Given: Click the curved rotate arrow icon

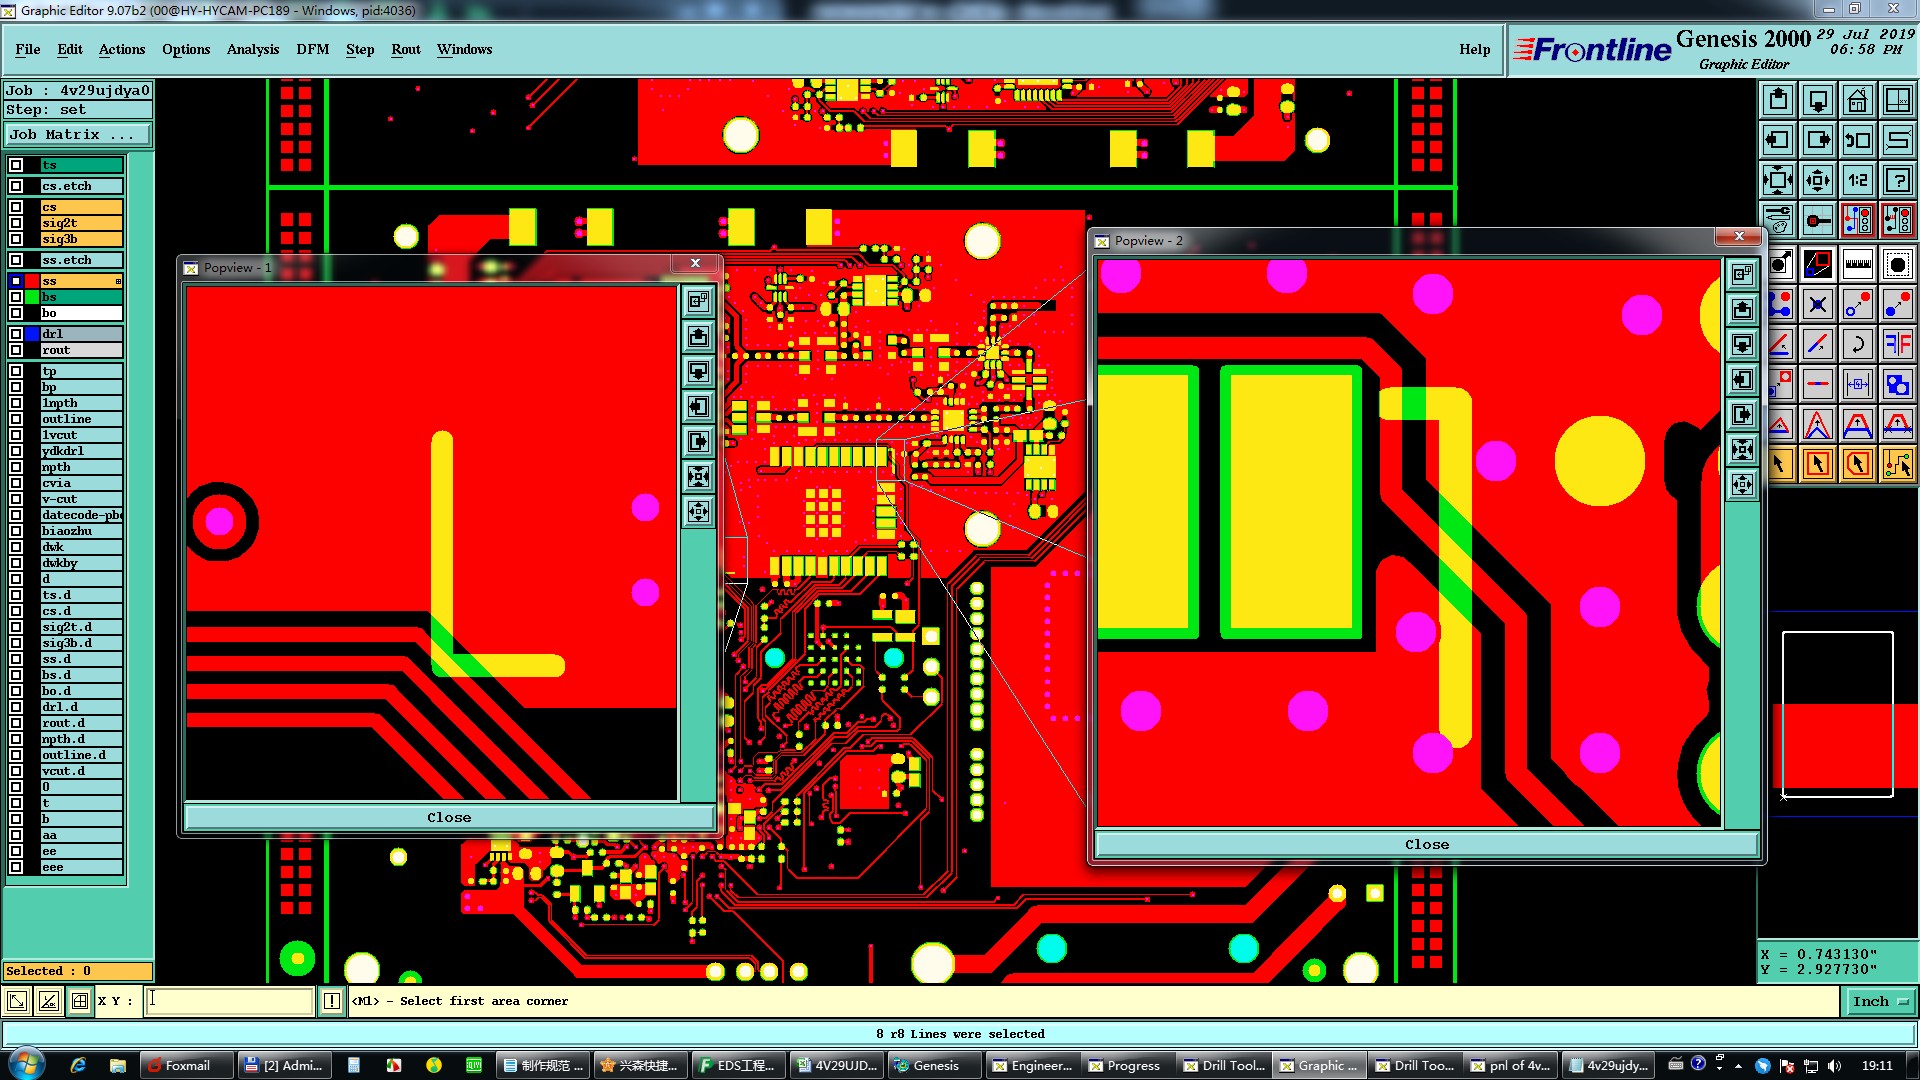Looking at the screenshot, I should (x=1858, y=345).
